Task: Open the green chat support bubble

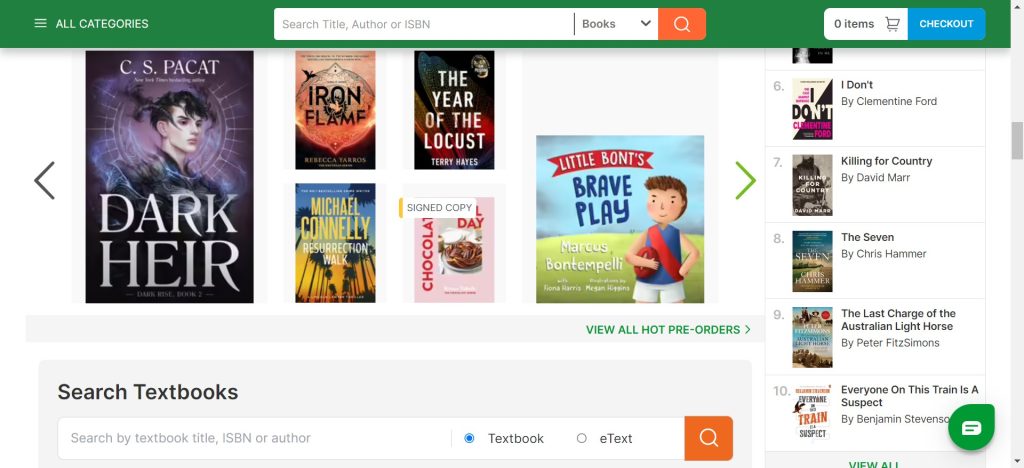Action: (x=971, y=428)
